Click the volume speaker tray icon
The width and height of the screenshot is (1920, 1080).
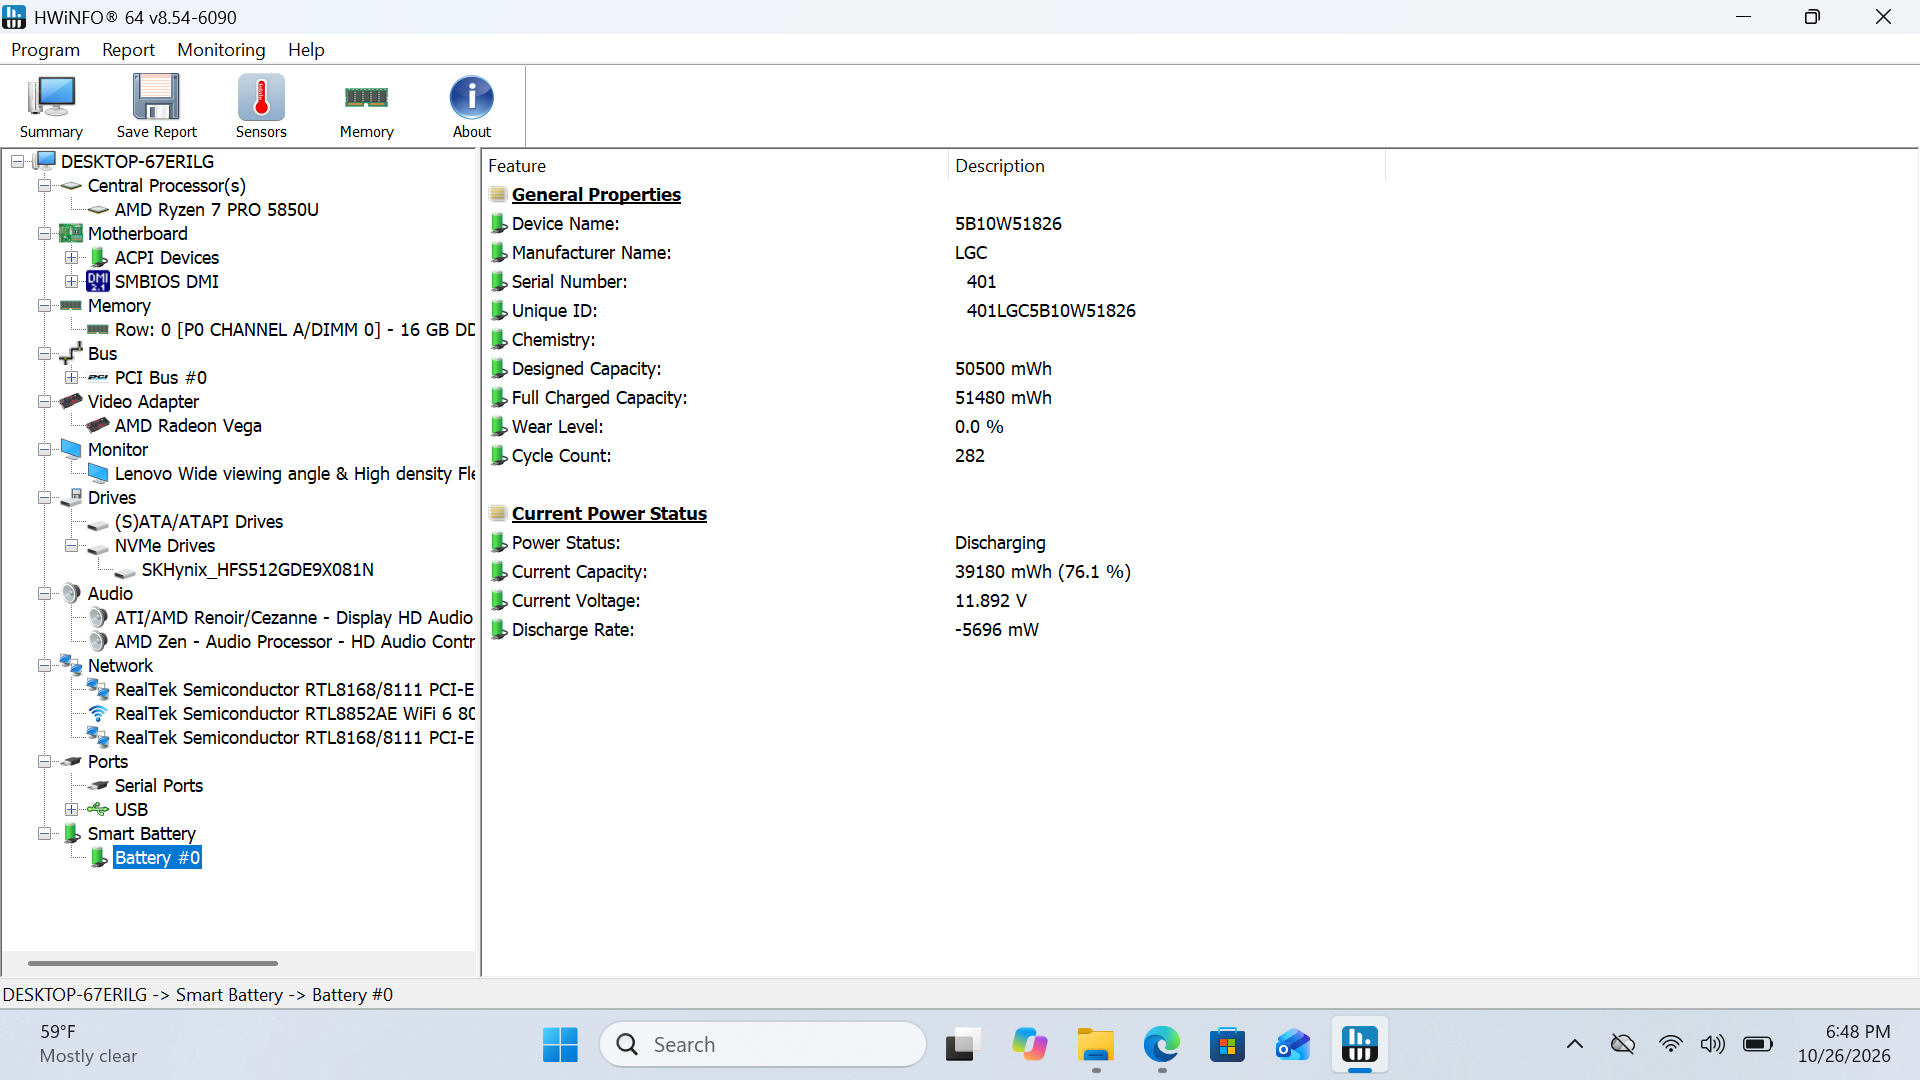(x=1713, y=1044)
